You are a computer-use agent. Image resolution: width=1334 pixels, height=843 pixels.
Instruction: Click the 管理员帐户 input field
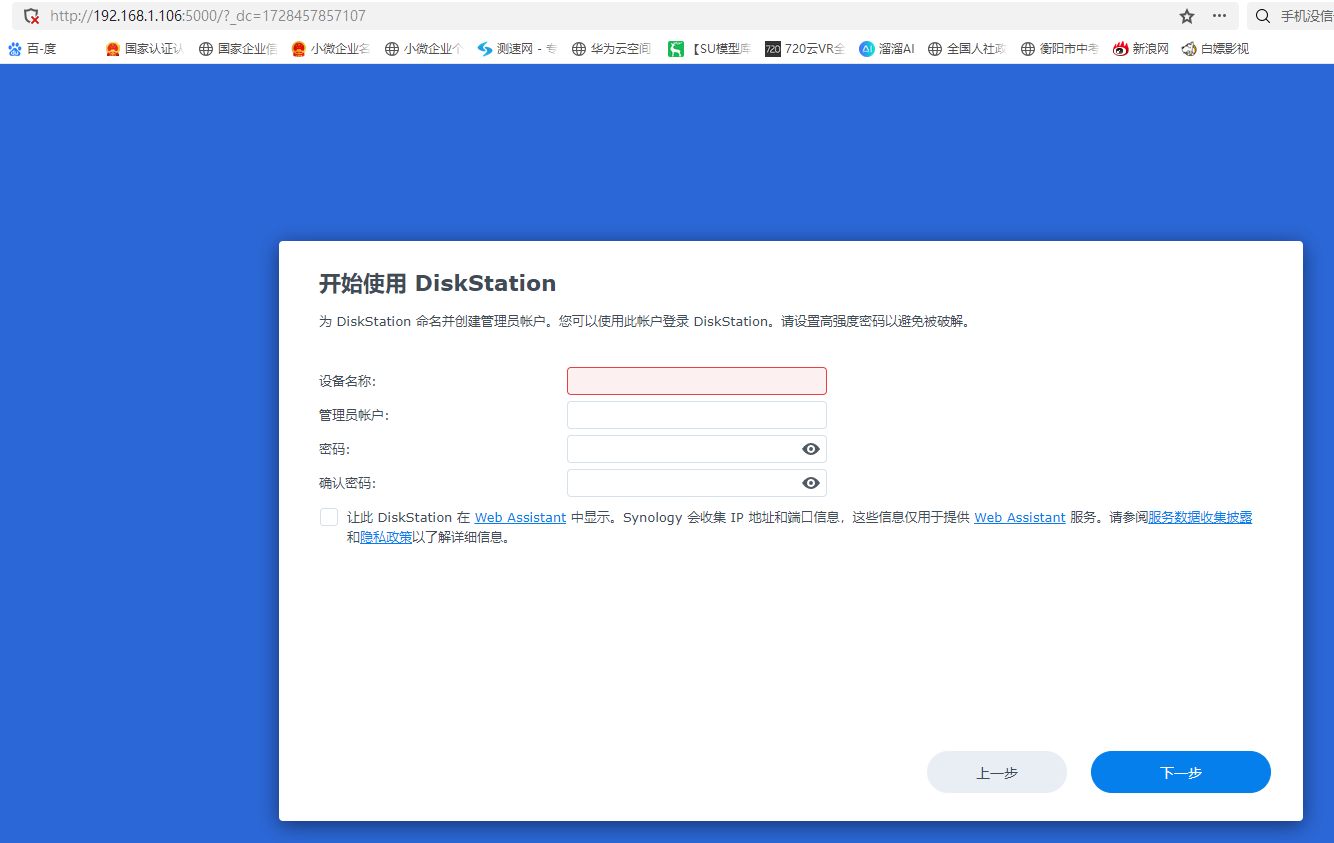coord(697,415)
